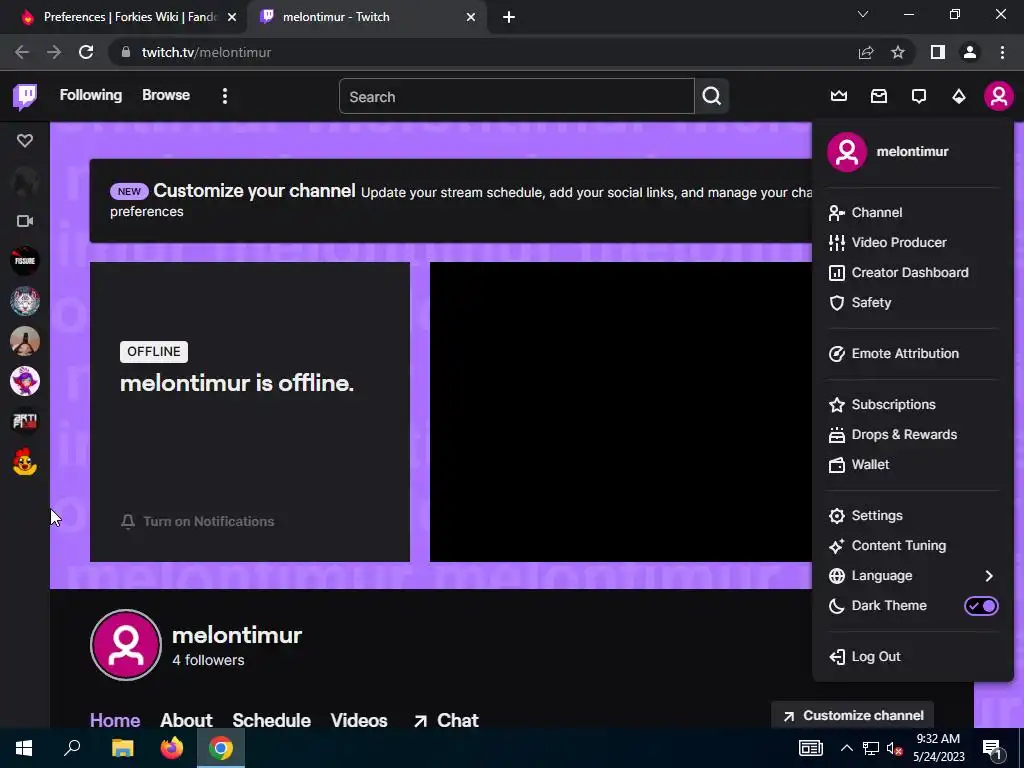Select Log Out text entry
The width and height of the screenshot is (1024, 768).
point(876,656)
